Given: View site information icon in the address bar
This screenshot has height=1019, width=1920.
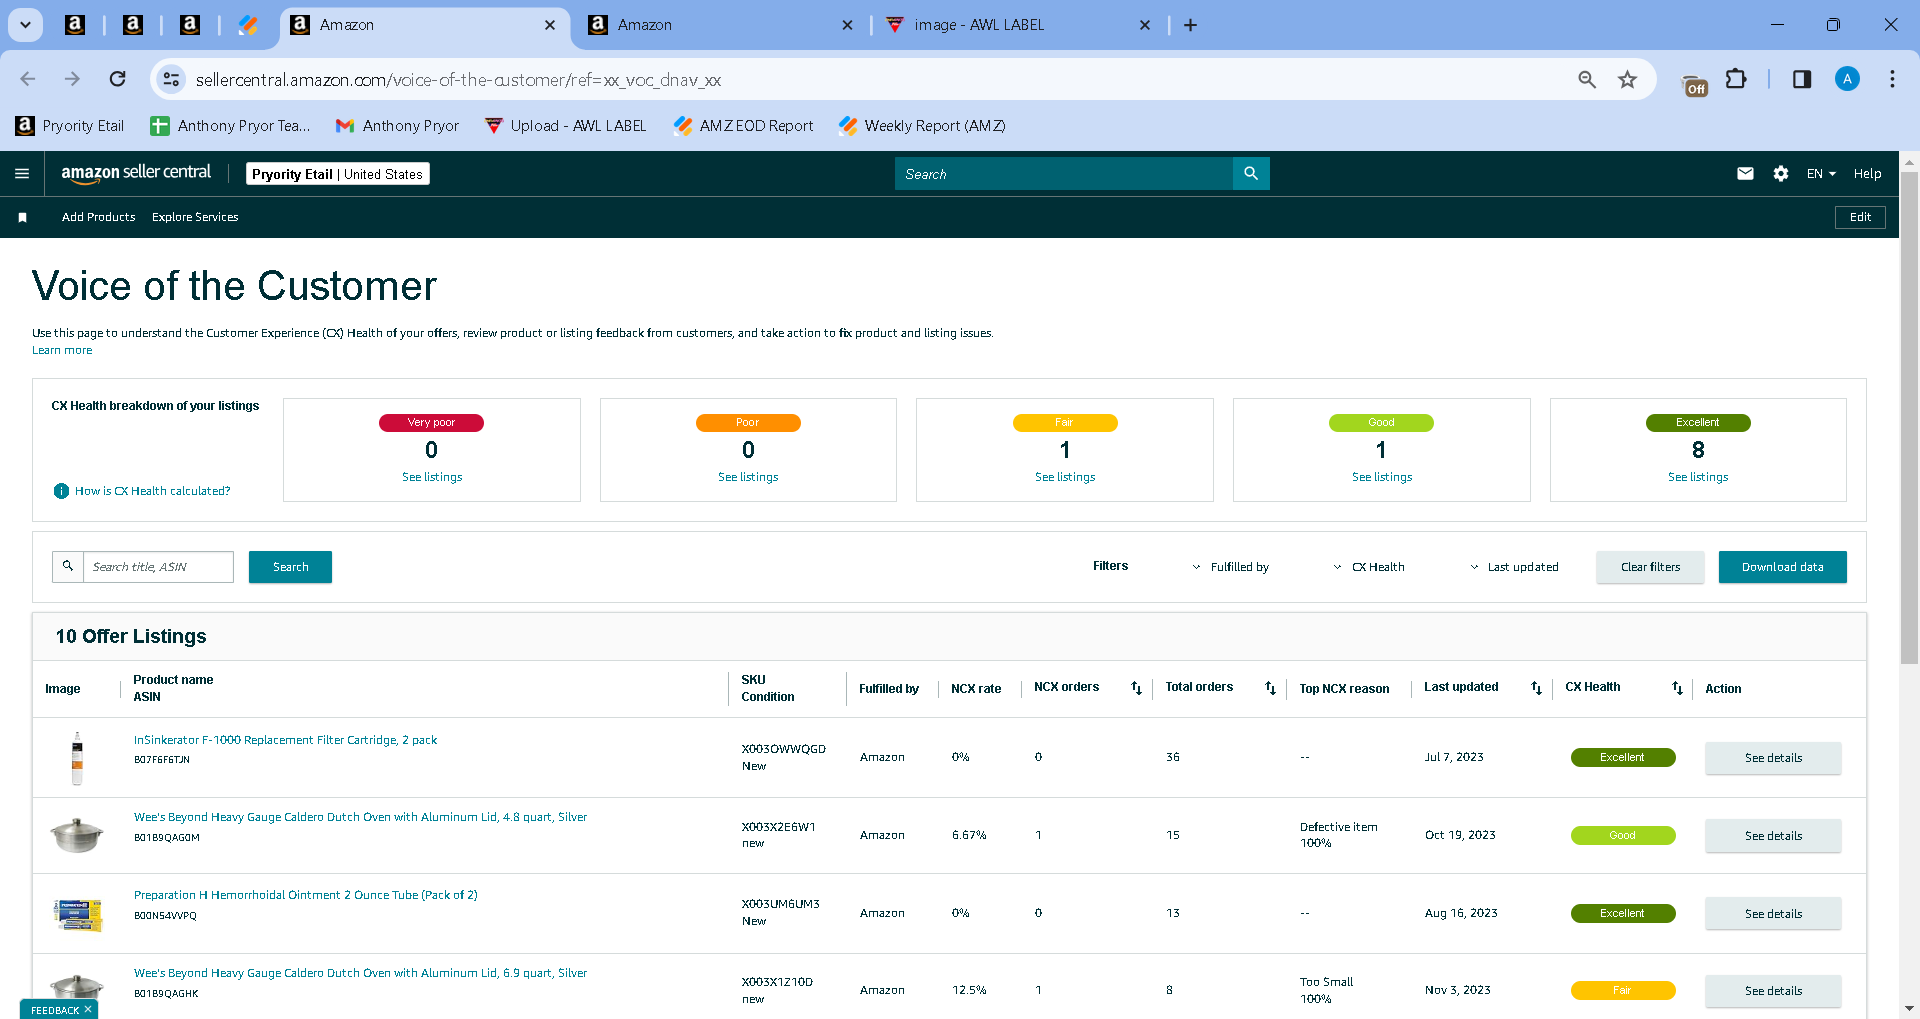Looking at the screenshot, I should [172, 79].
